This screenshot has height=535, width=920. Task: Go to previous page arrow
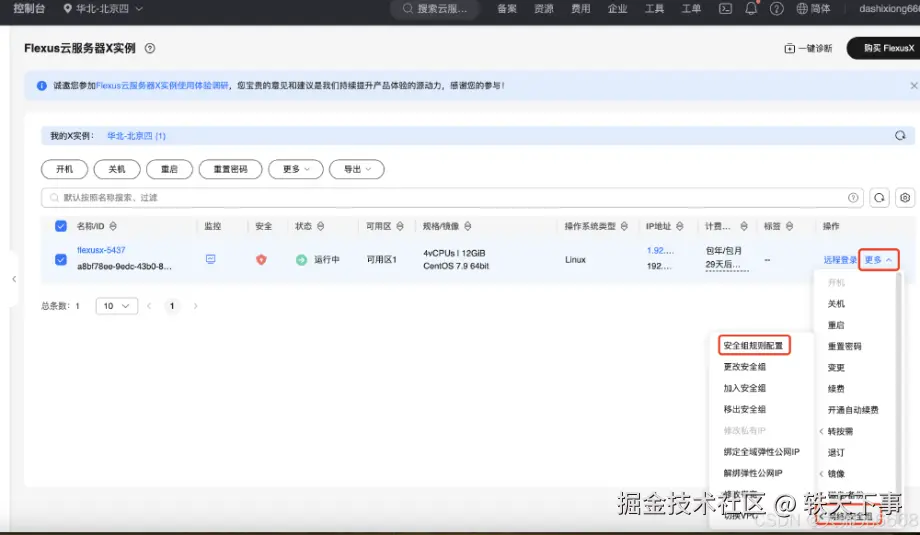coord(149,306)
